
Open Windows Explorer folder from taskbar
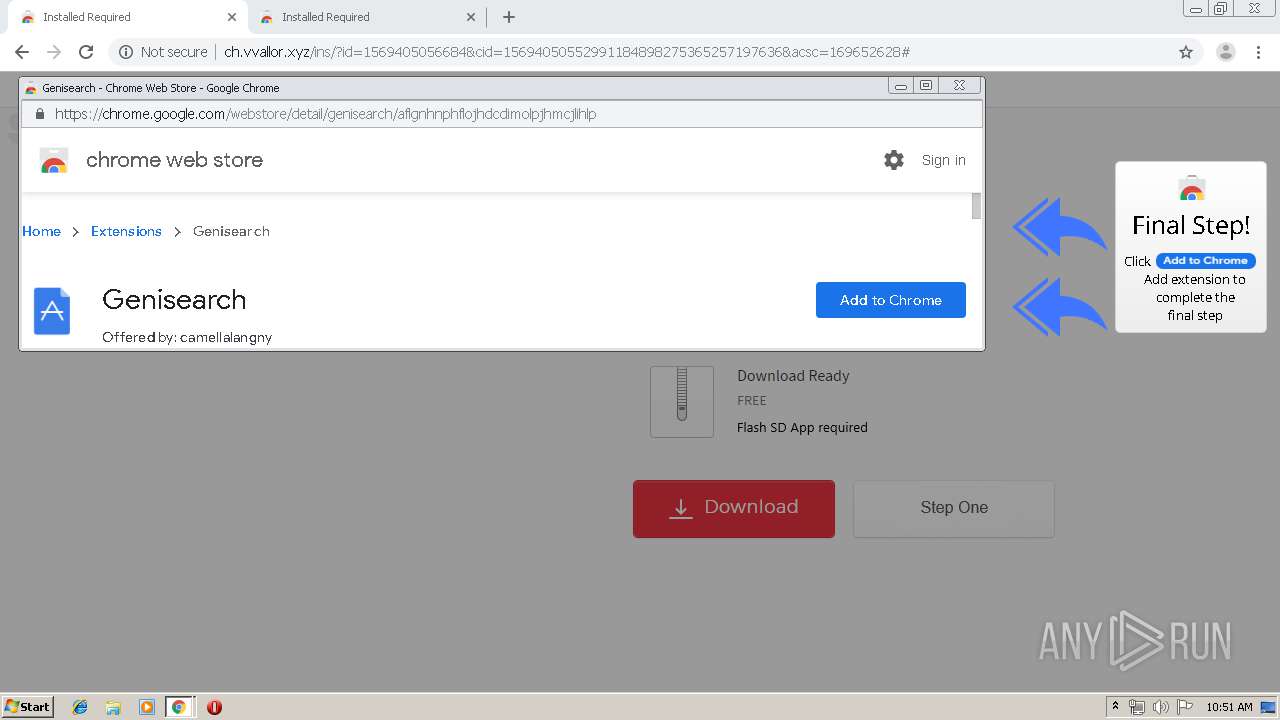[113, 707]
